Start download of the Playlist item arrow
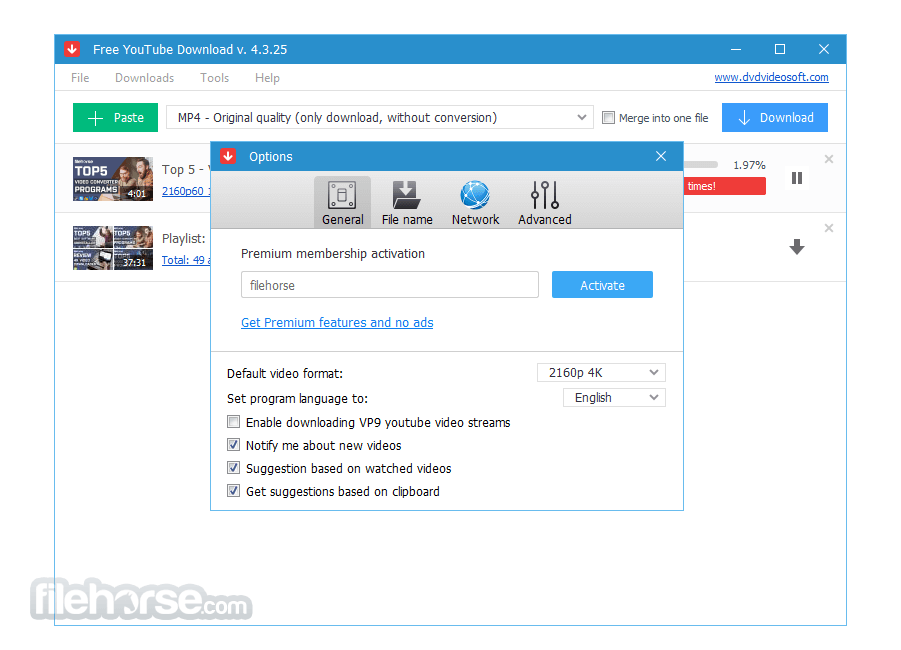Screen dimensions: 901x650 (x=796, y=247)
